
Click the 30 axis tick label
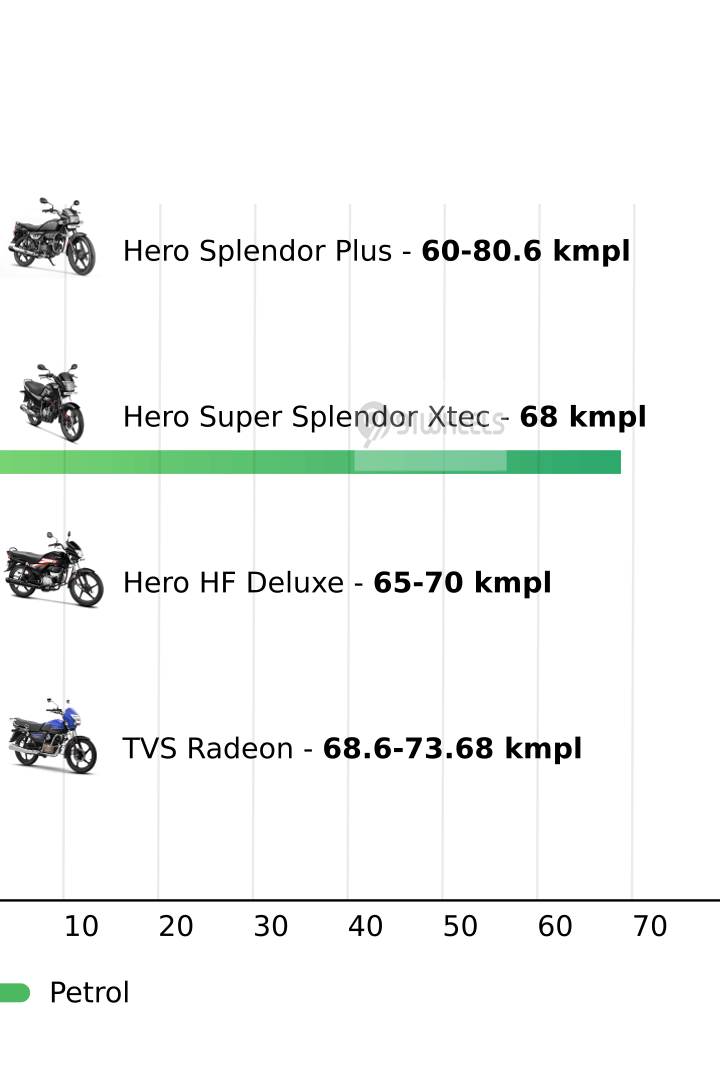pos(271,927)
